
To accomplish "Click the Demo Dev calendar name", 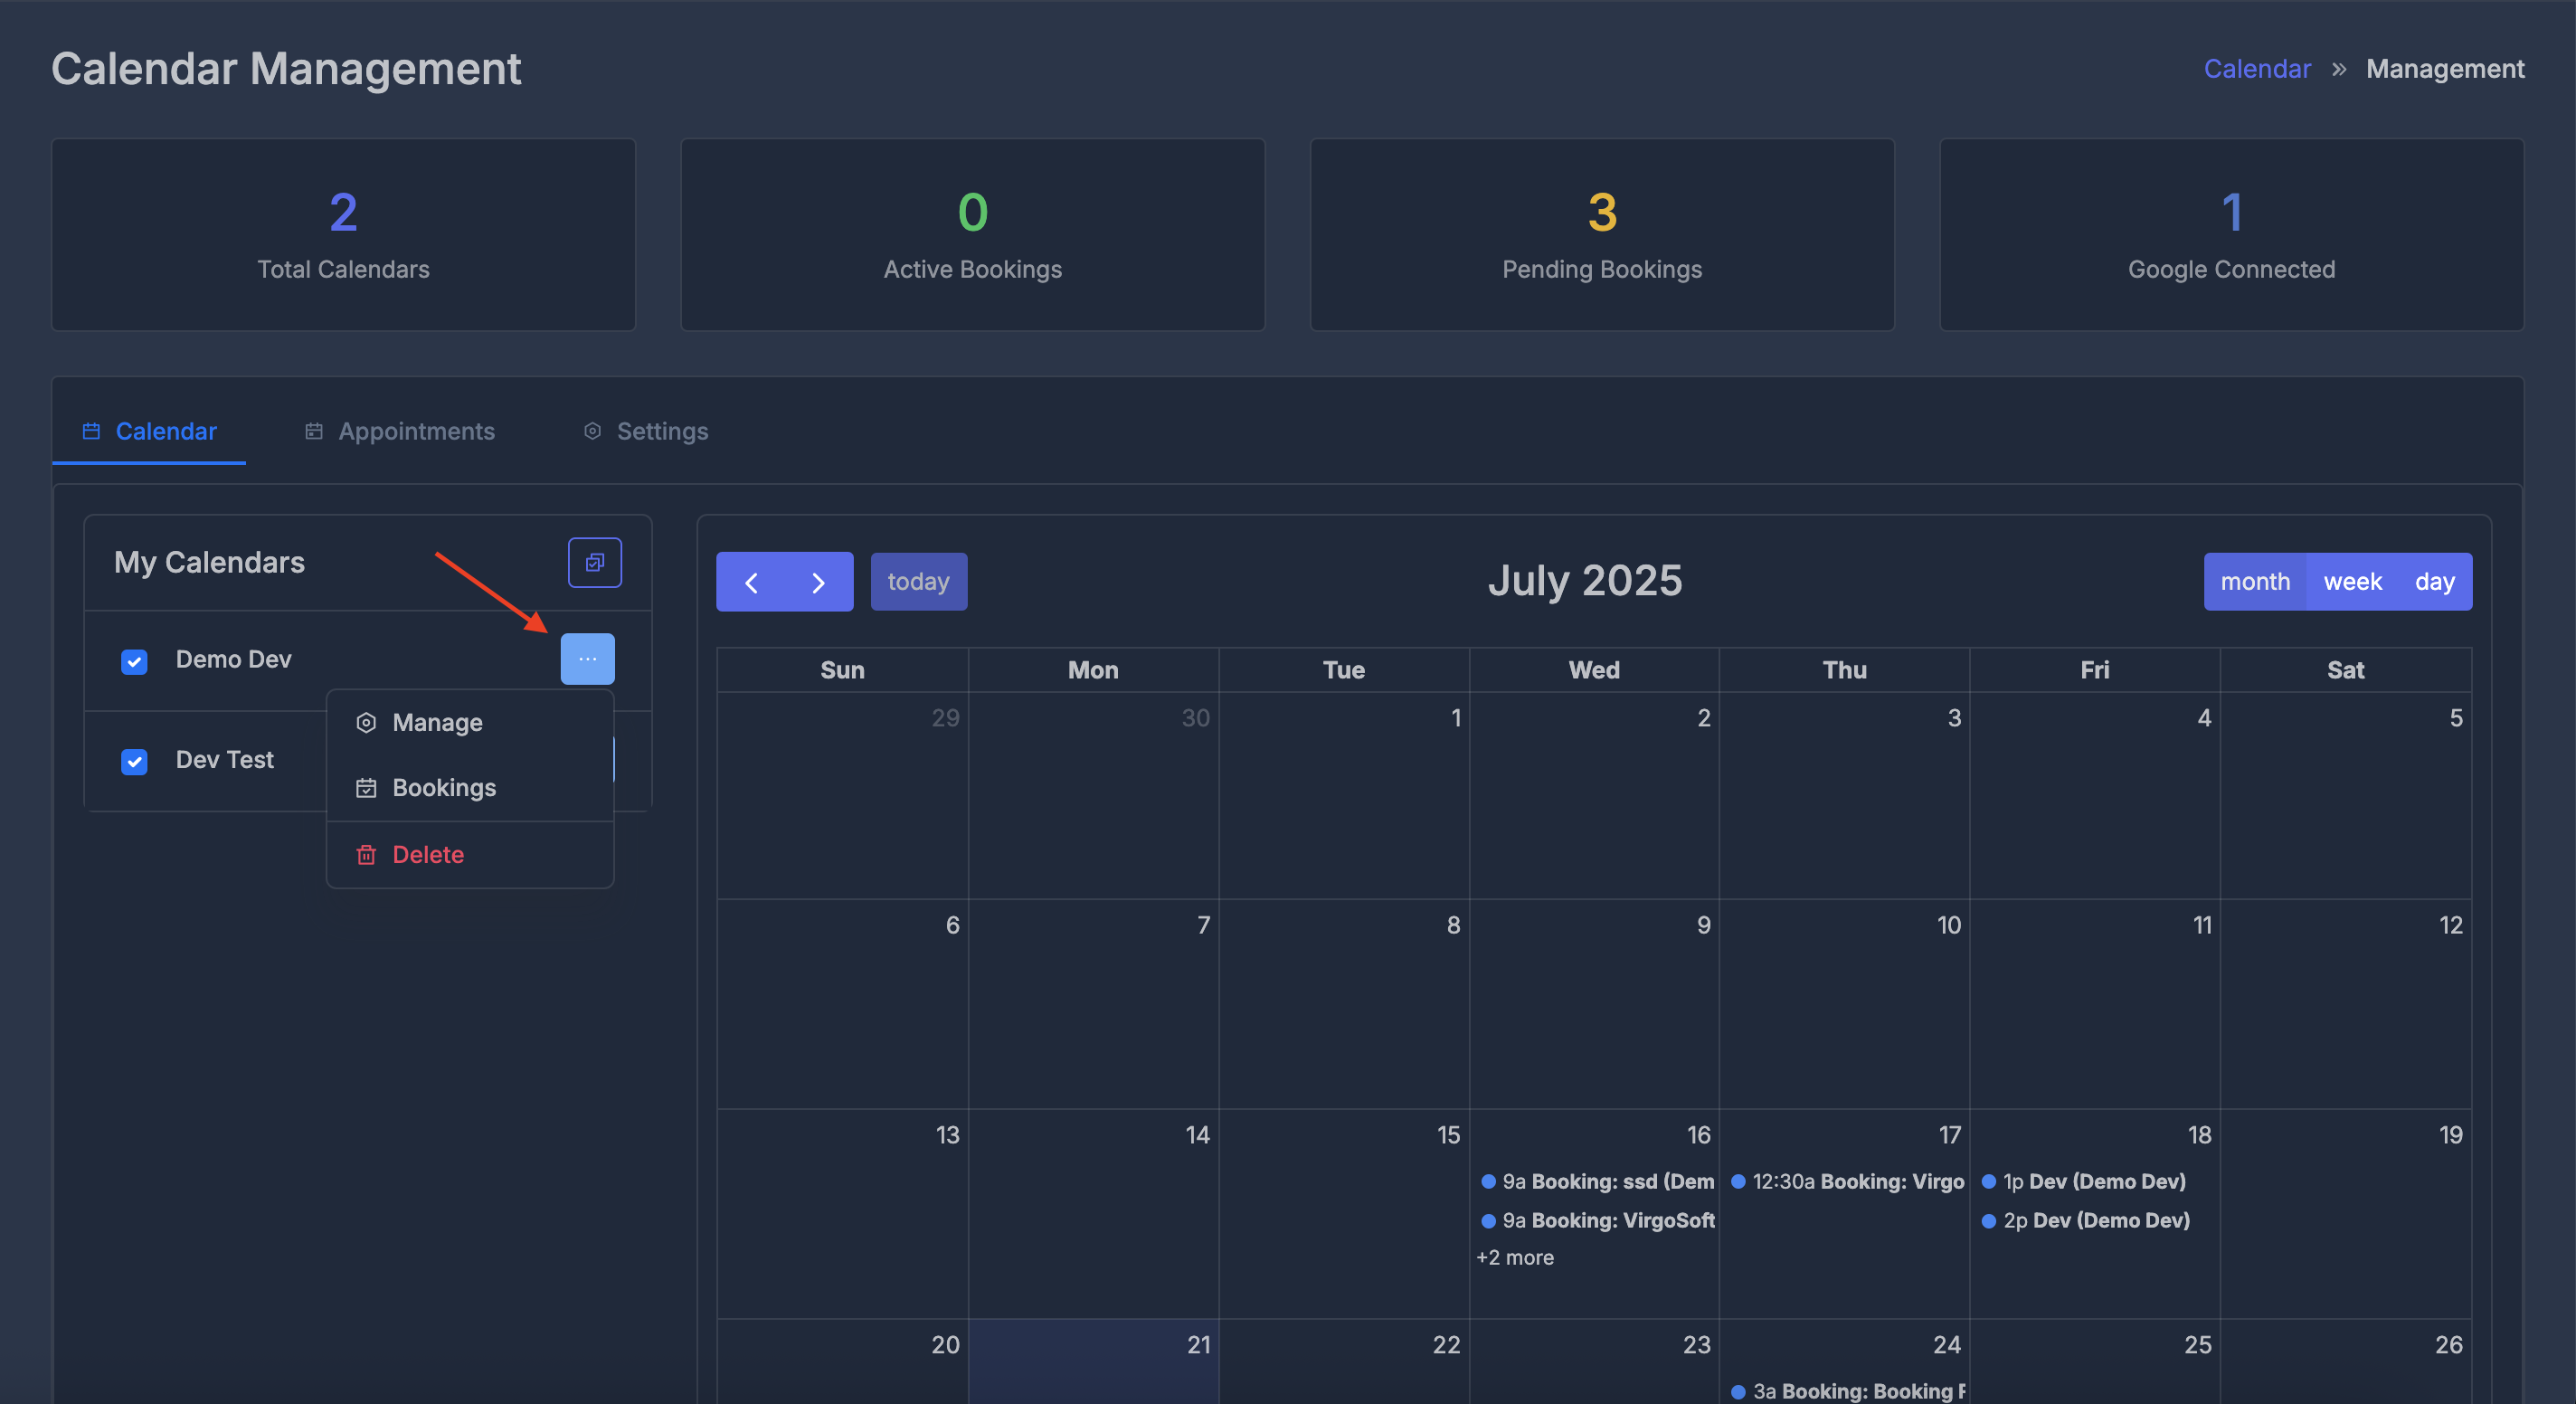I will point(233,659).
